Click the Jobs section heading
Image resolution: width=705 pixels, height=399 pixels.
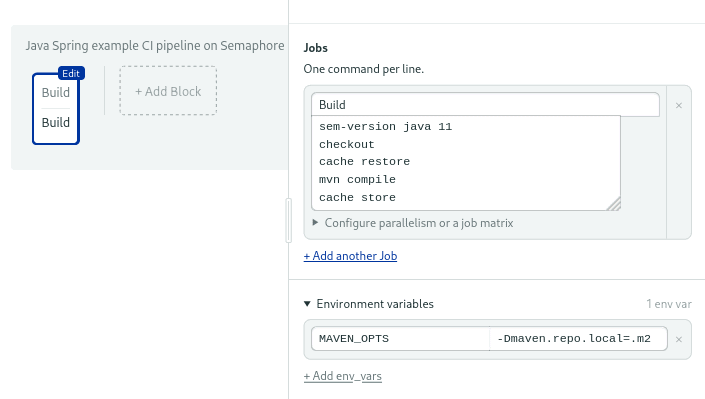(x=316, y=48)
